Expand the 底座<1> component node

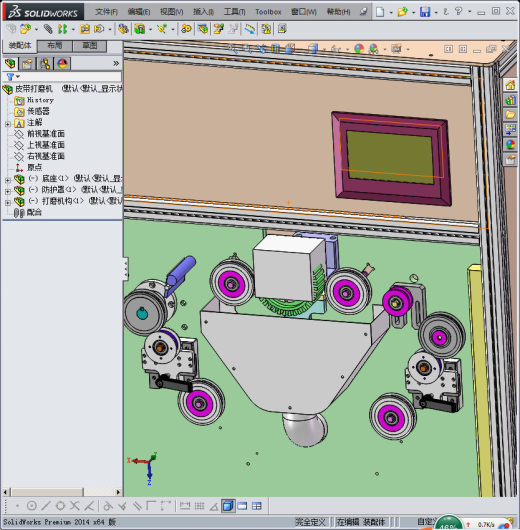click(8, 180)
